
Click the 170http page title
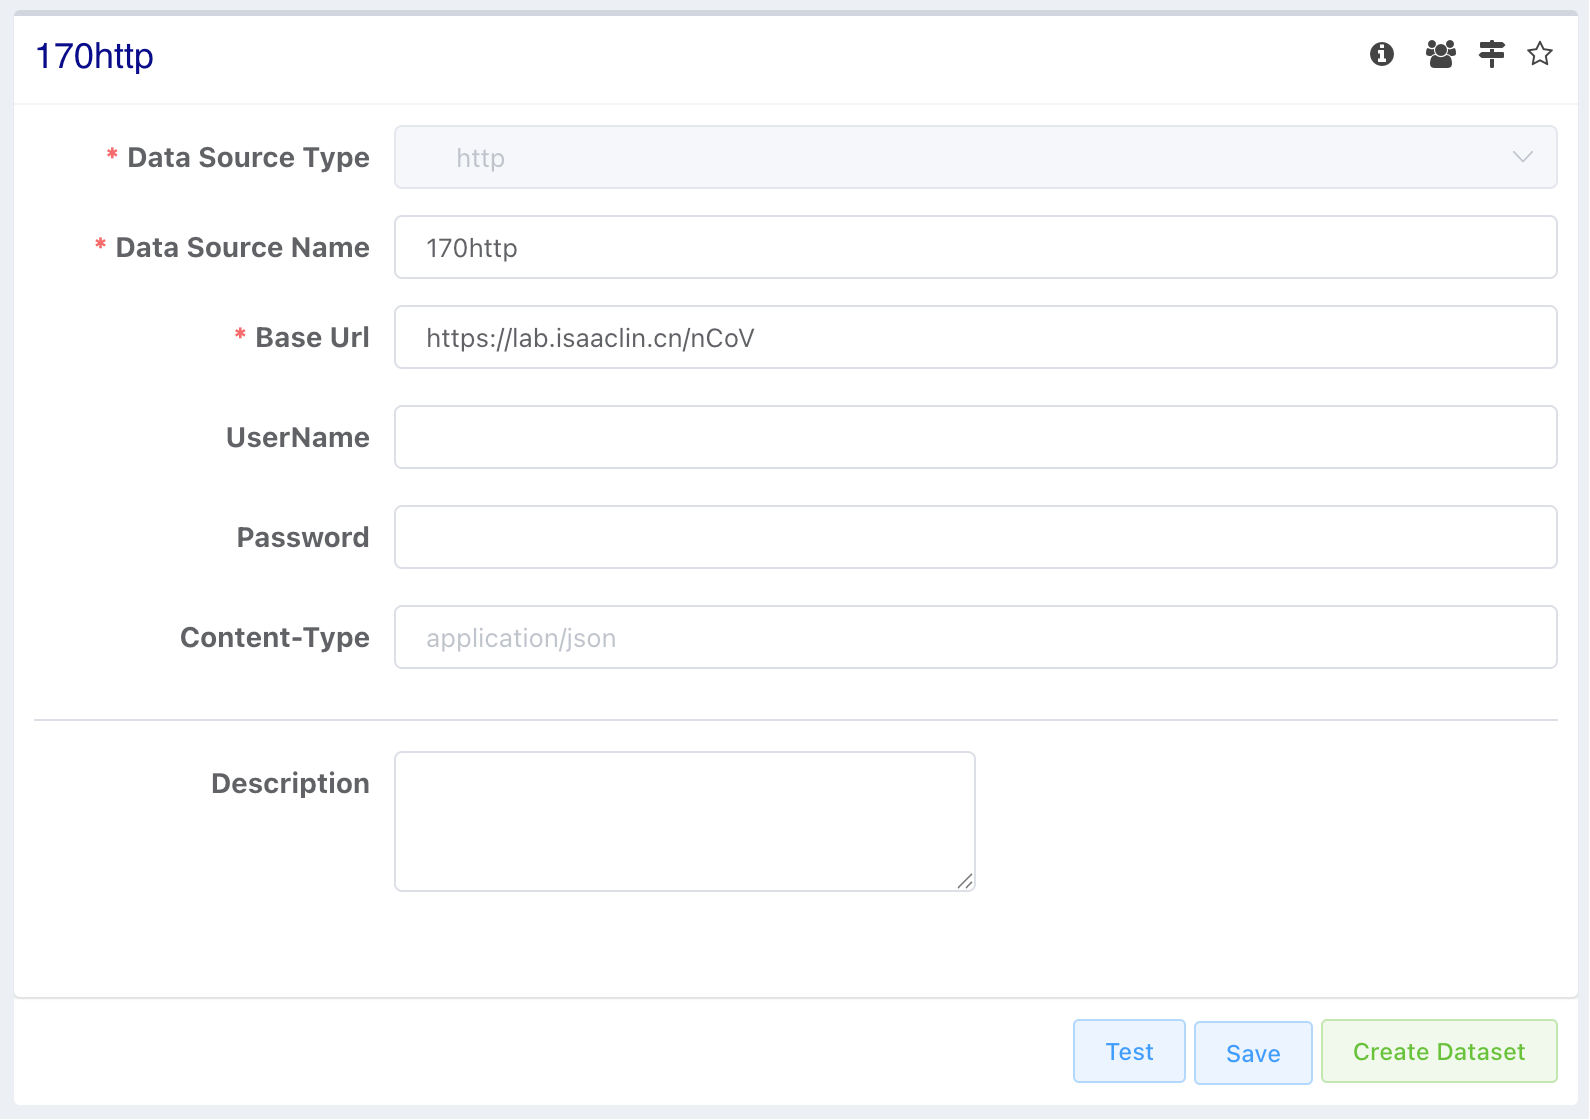[95, 56]
